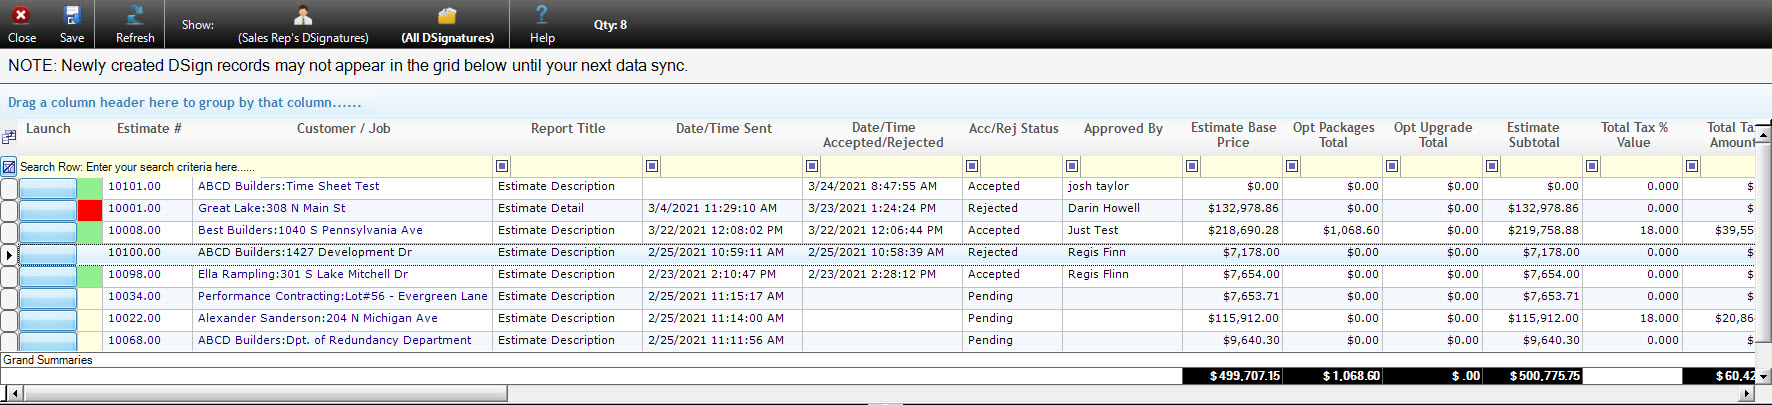This screenshot has height=405, width=1772.
Task: Click the search row clear filter icon
Action: (x=9, y=167)
